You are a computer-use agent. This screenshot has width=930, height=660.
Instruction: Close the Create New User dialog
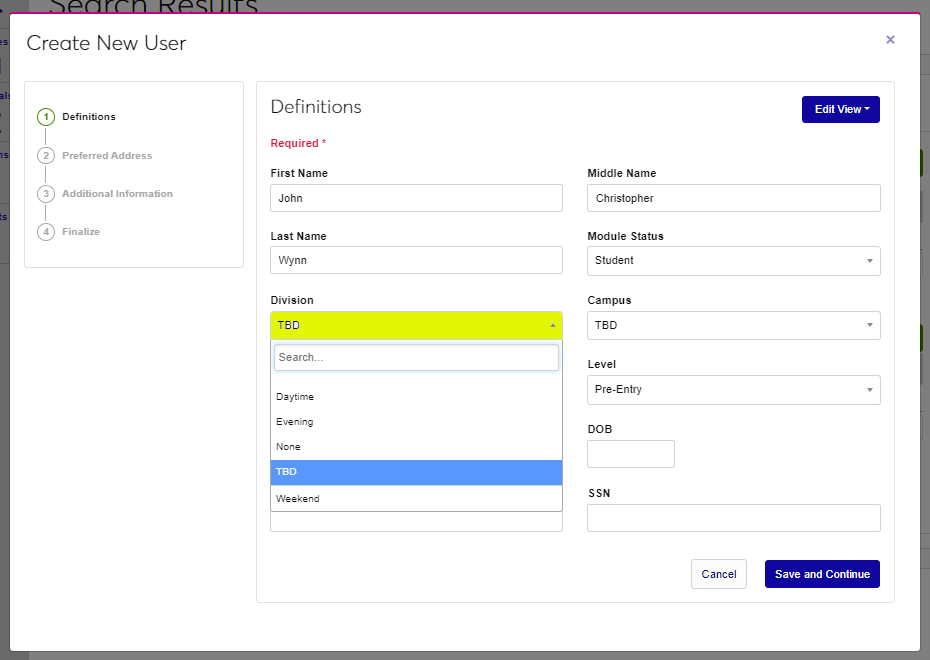[x=890, y=40]
